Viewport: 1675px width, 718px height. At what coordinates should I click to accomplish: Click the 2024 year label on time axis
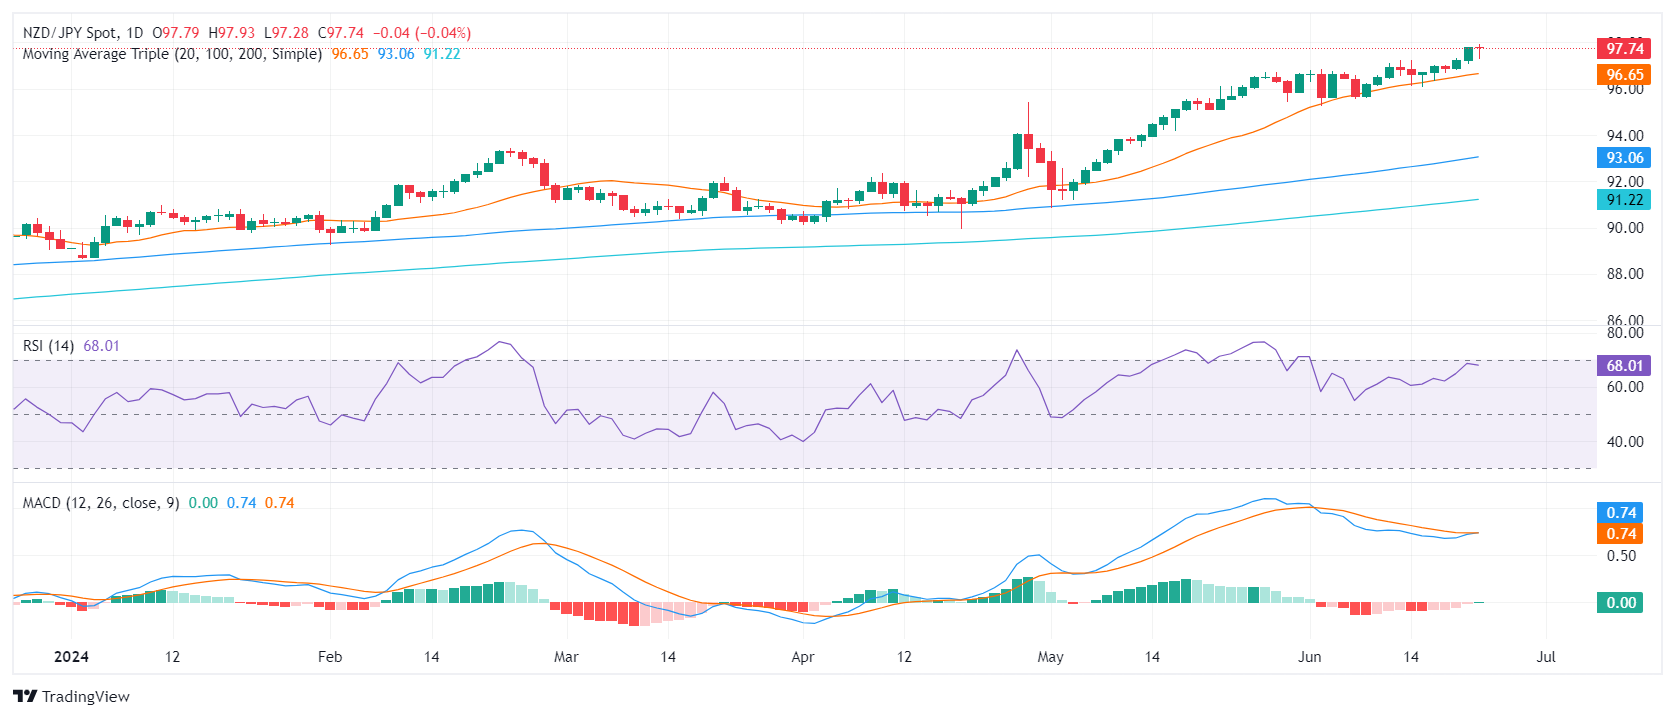click(71, 657)
